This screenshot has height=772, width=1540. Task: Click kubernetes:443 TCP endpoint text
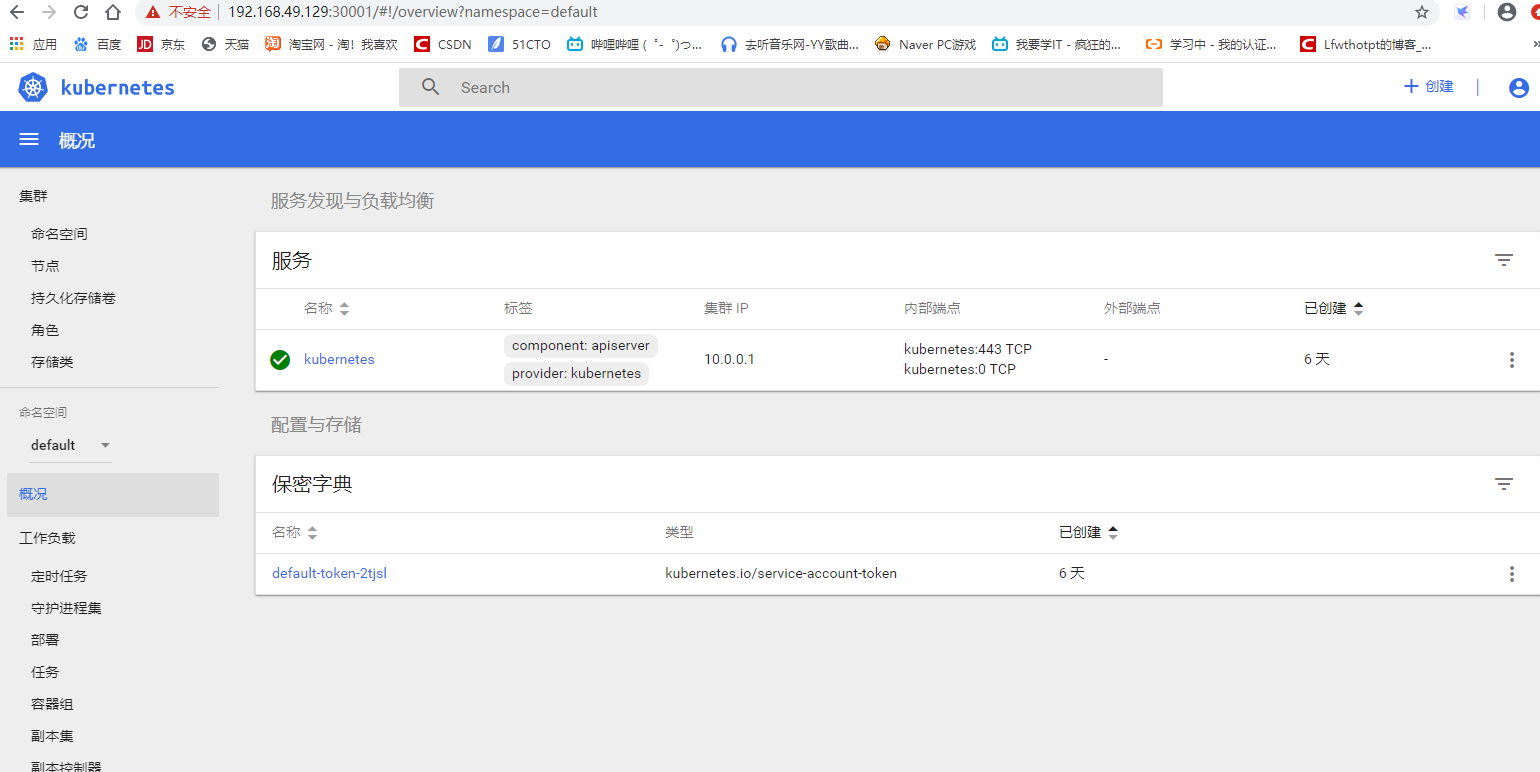pyautogui.click(x=968, y=350)
